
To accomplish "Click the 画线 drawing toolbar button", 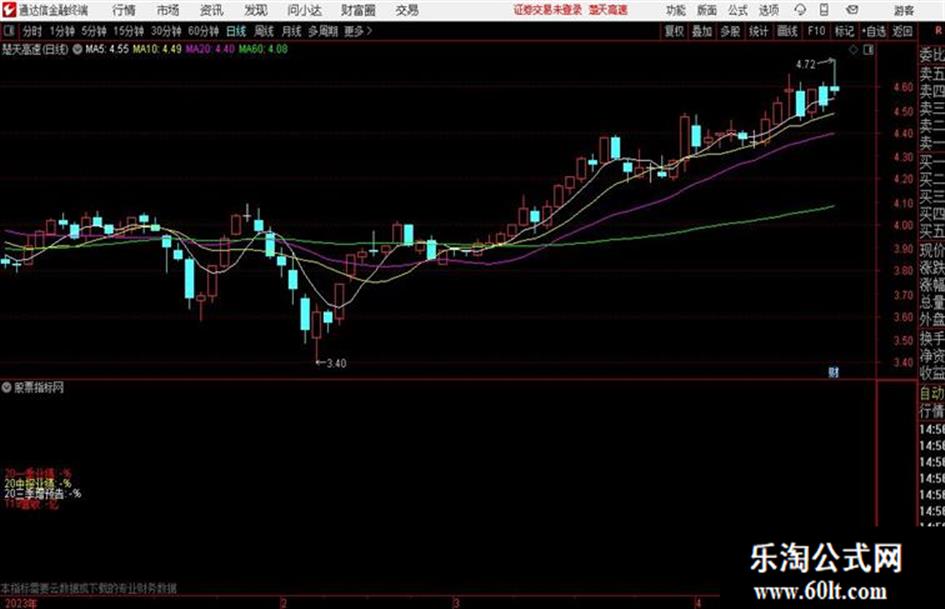I will click(787, 31).
